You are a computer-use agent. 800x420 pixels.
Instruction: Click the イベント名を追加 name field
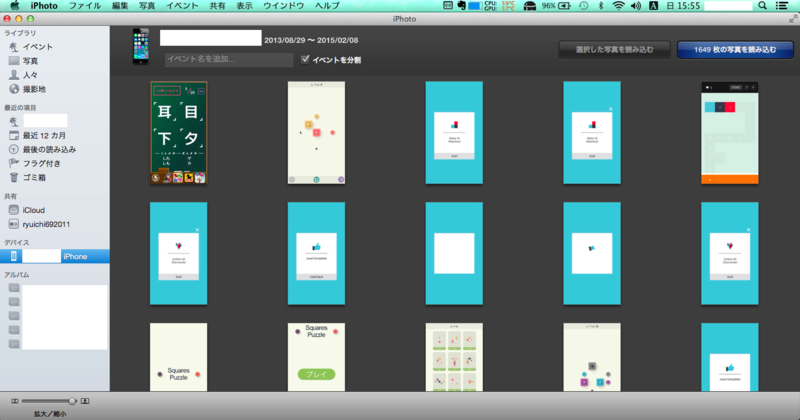pos(229,59)
